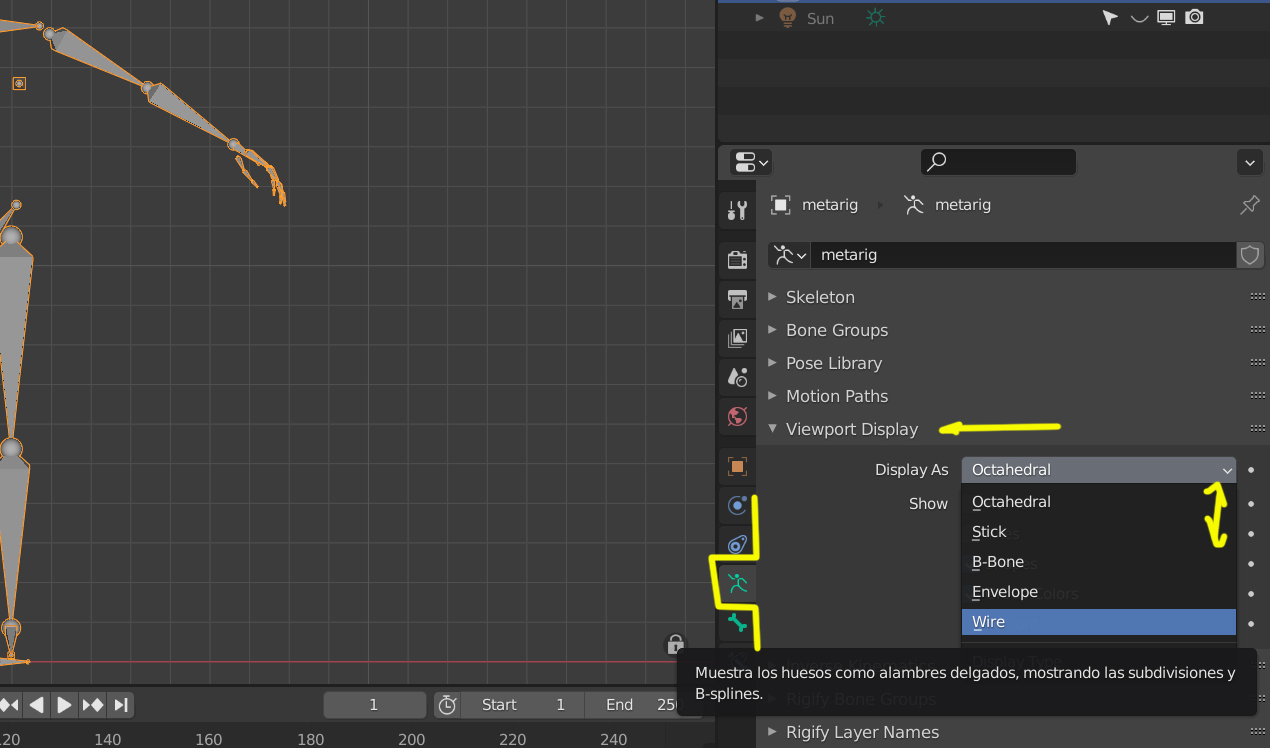Click the Start frame field
1270x748 pixels.
coord(522,705)
